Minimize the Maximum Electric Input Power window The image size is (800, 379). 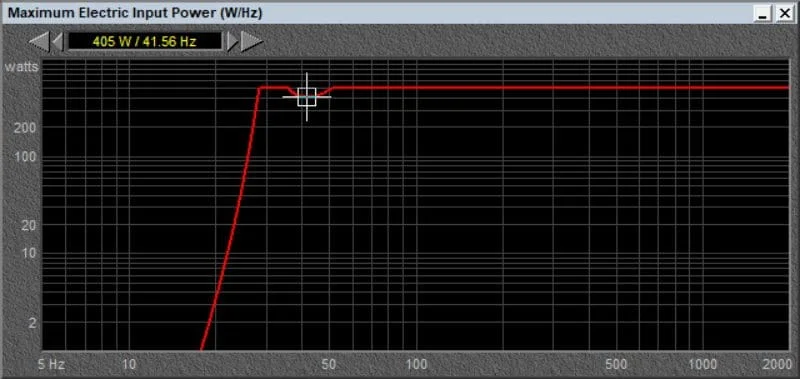[763, 14]
